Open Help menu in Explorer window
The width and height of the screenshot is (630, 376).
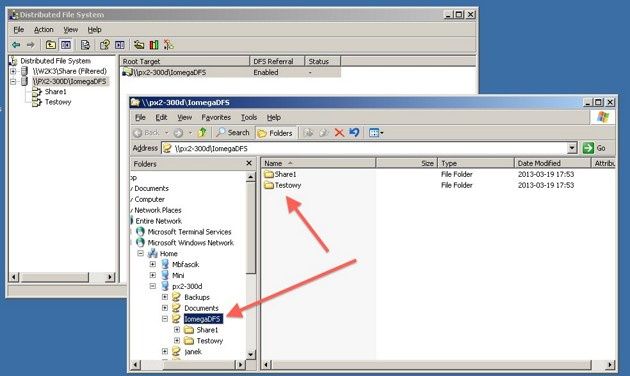coord(274,117)
